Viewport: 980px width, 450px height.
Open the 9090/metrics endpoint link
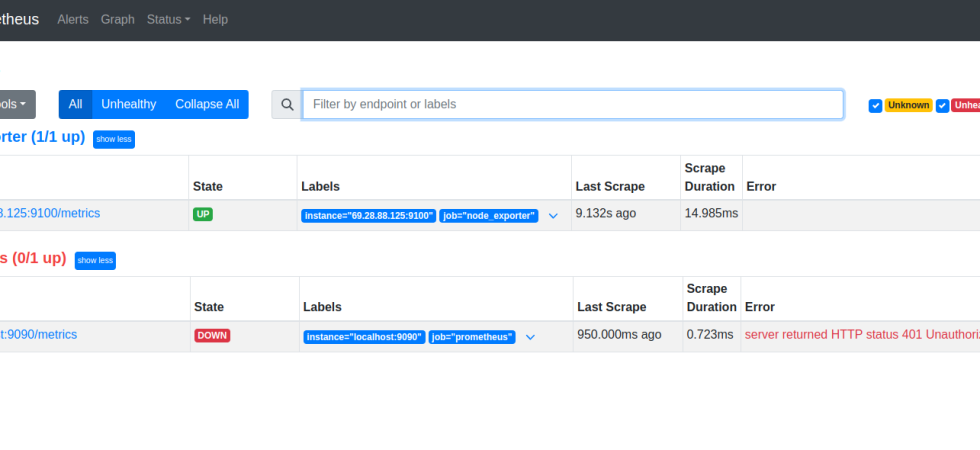pyautogui.click(x=38, y=335)
